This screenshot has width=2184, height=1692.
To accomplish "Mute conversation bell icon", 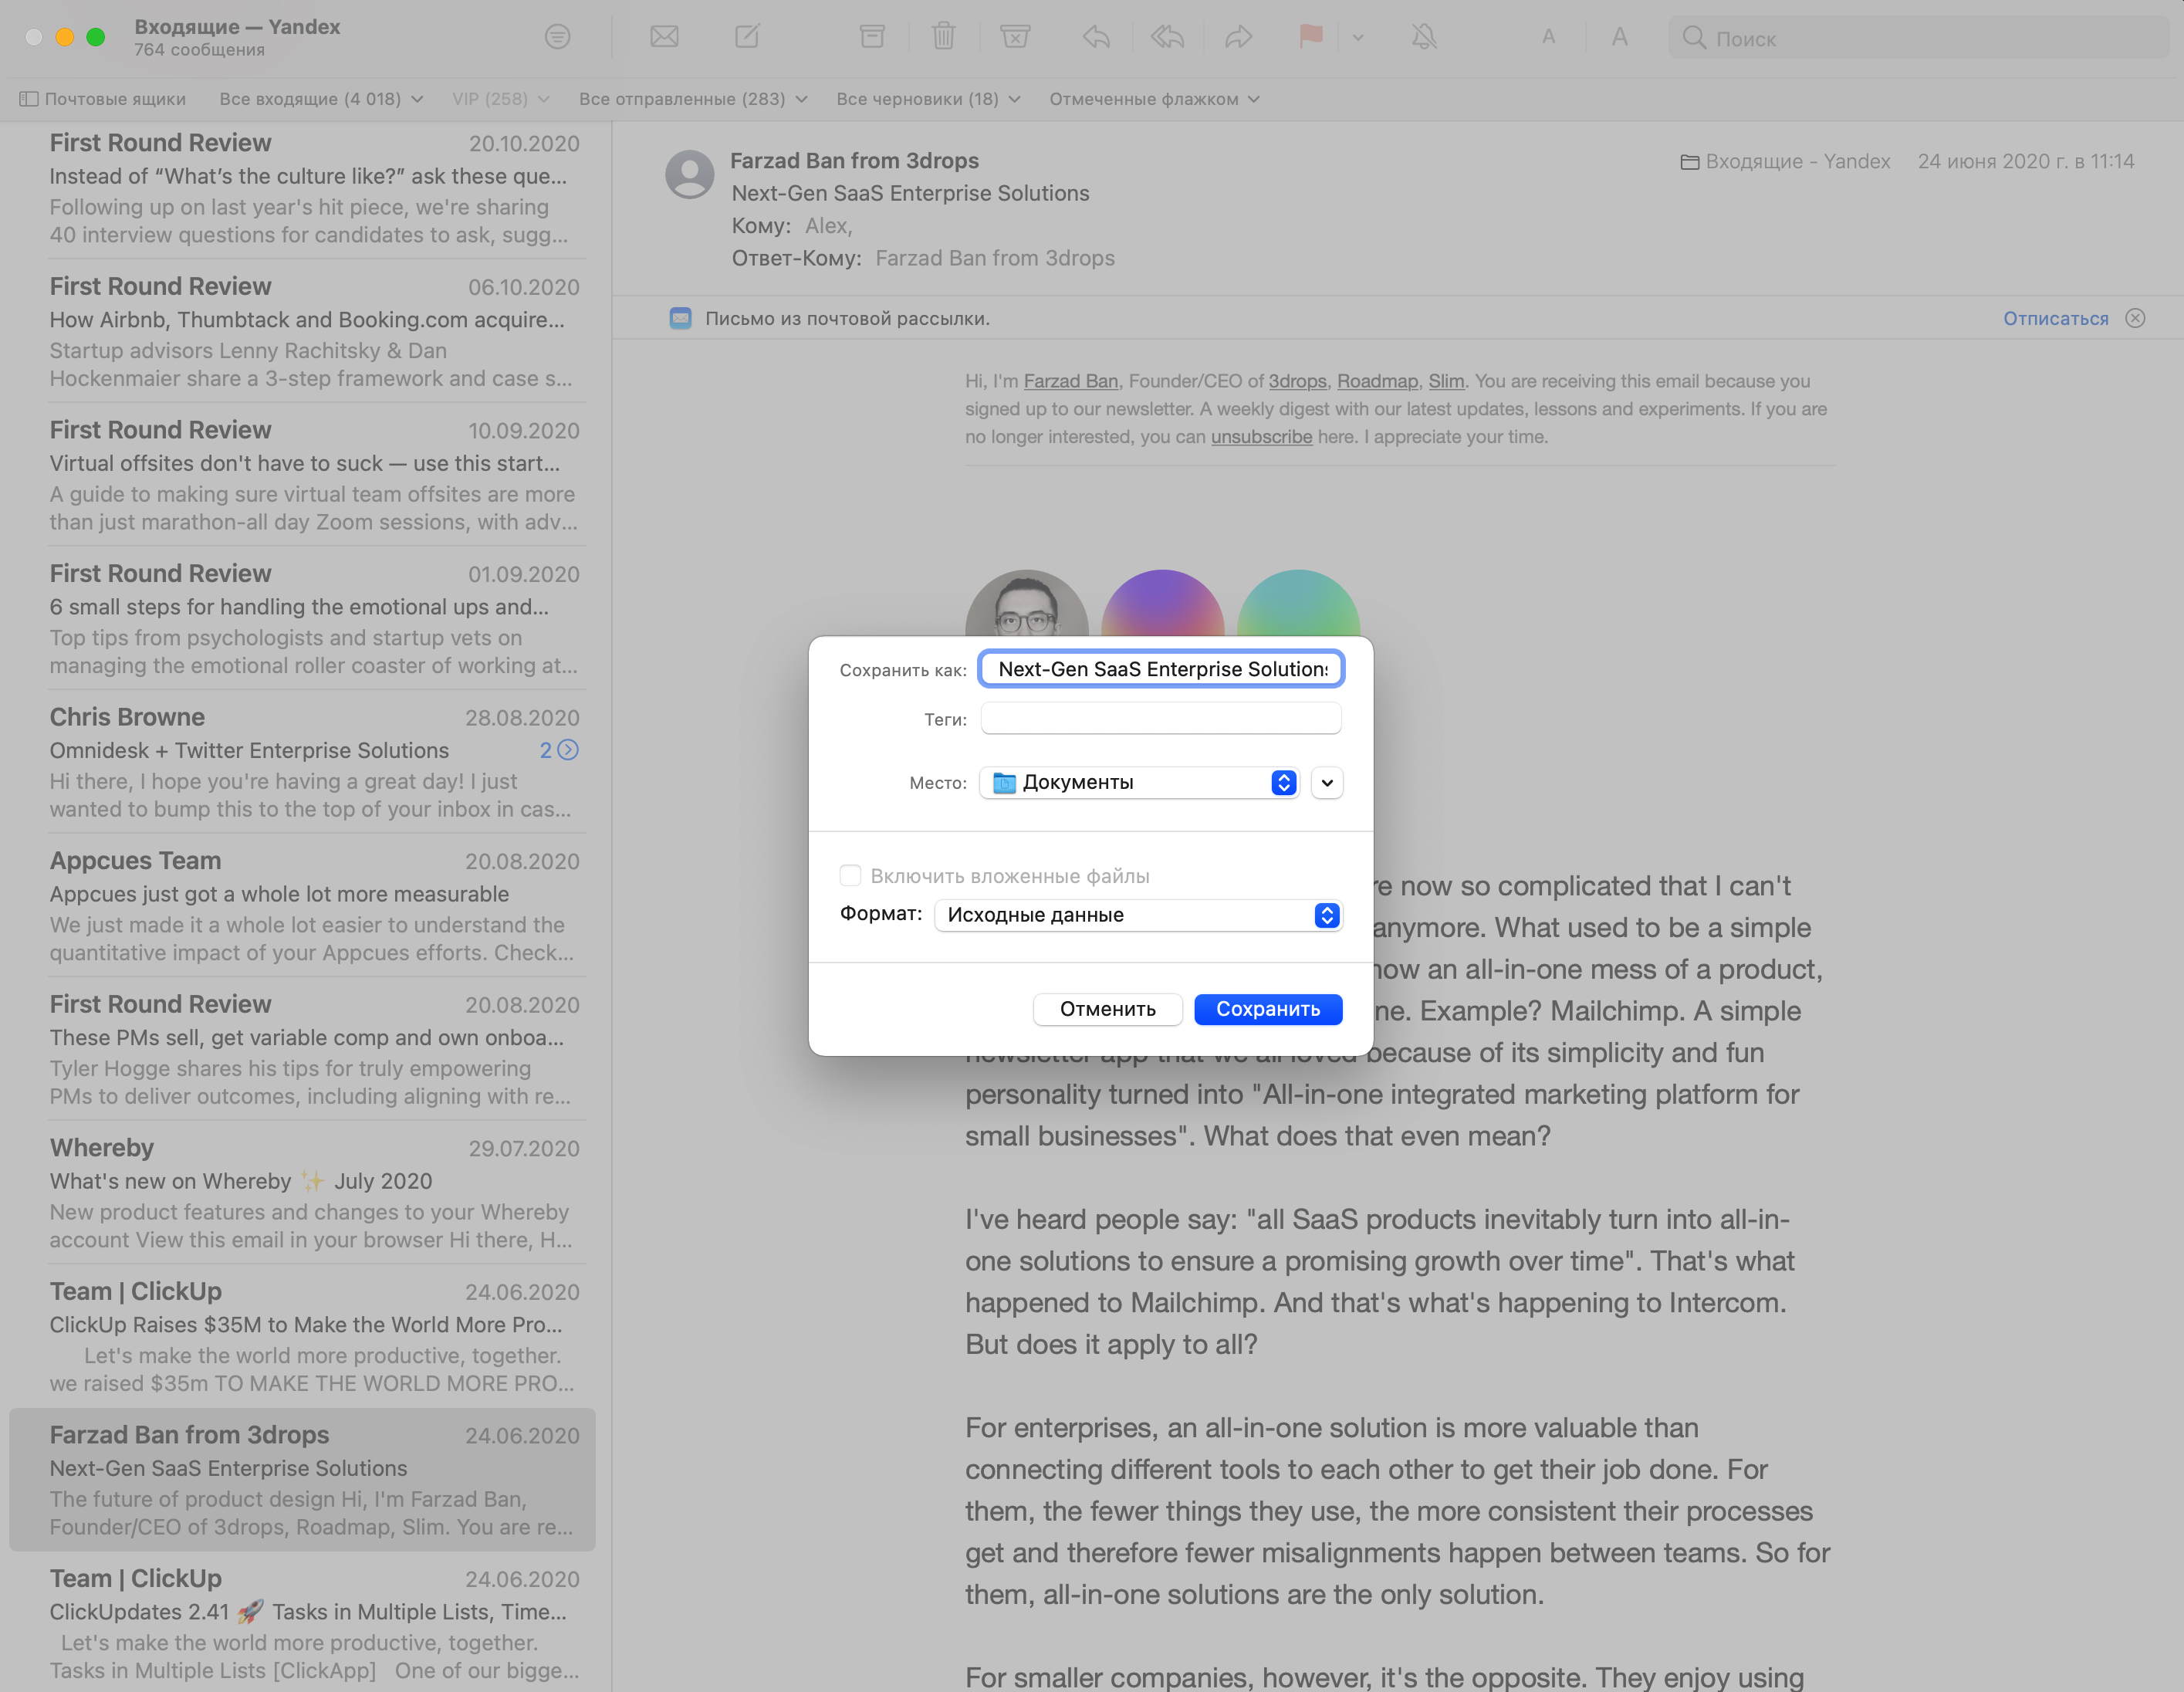I will pos(1424,37).
